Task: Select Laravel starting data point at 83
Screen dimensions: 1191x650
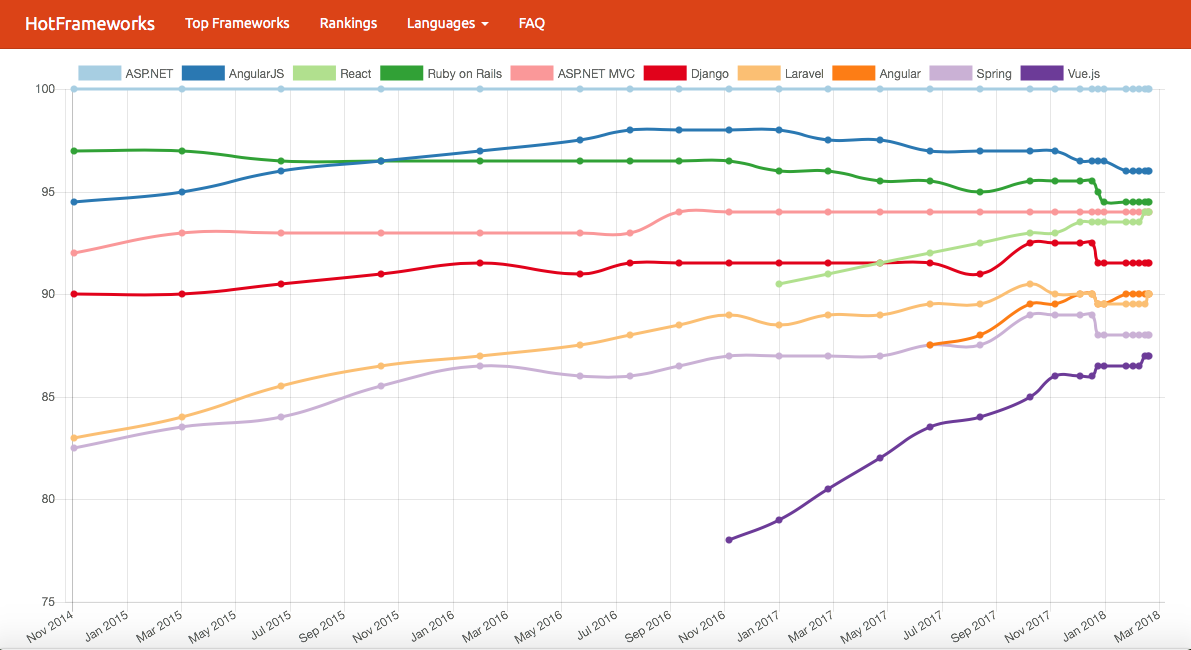Action: tap(74, 438)
